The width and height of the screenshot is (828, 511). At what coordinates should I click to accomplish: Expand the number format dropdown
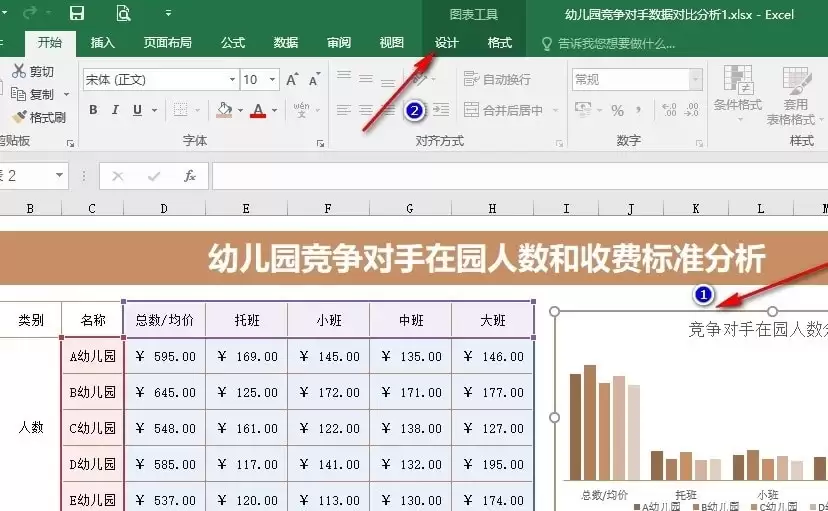(696, 80)
